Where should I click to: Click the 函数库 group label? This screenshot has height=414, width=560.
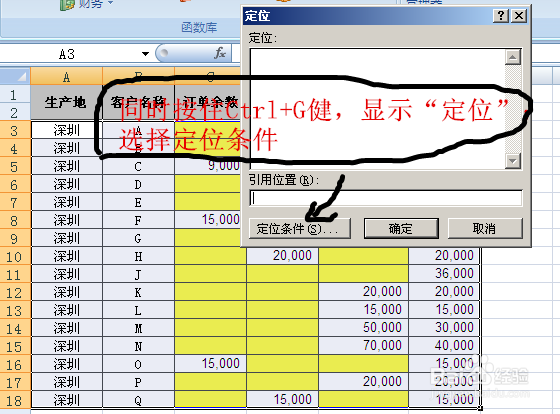(x=199, y=28)
